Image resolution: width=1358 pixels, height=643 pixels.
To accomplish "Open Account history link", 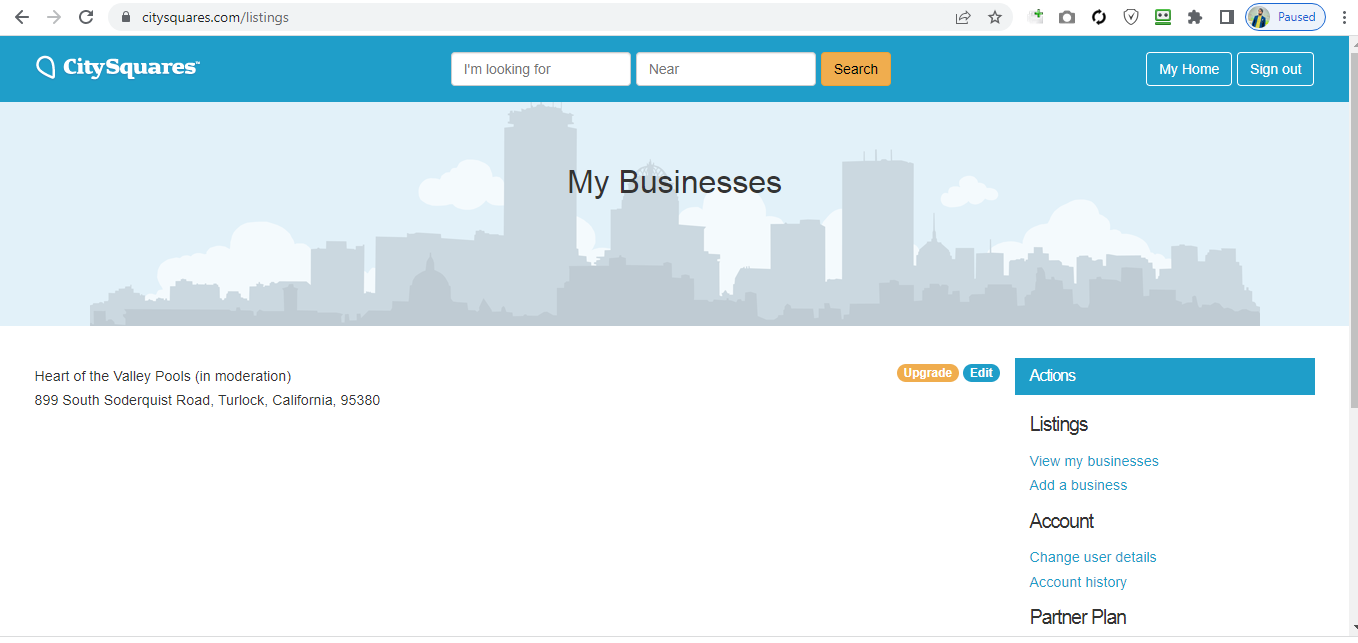I will pyautogui.click(x=1078, y=582).
